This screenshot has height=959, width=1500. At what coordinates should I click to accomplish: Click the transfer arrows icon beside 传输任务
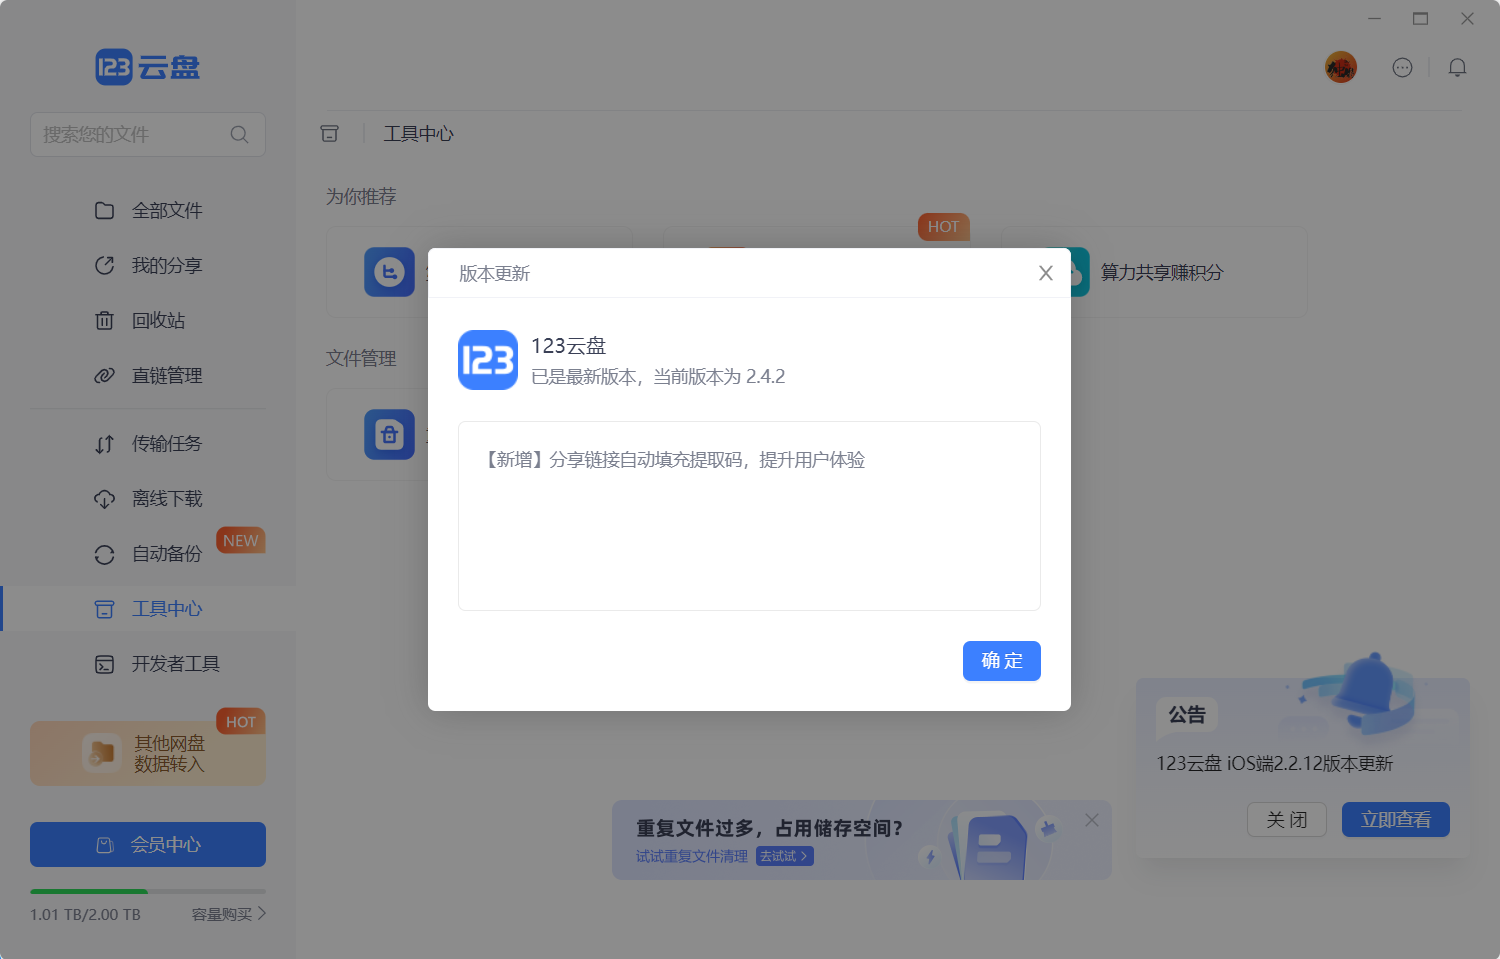click(x=104, y=444)
